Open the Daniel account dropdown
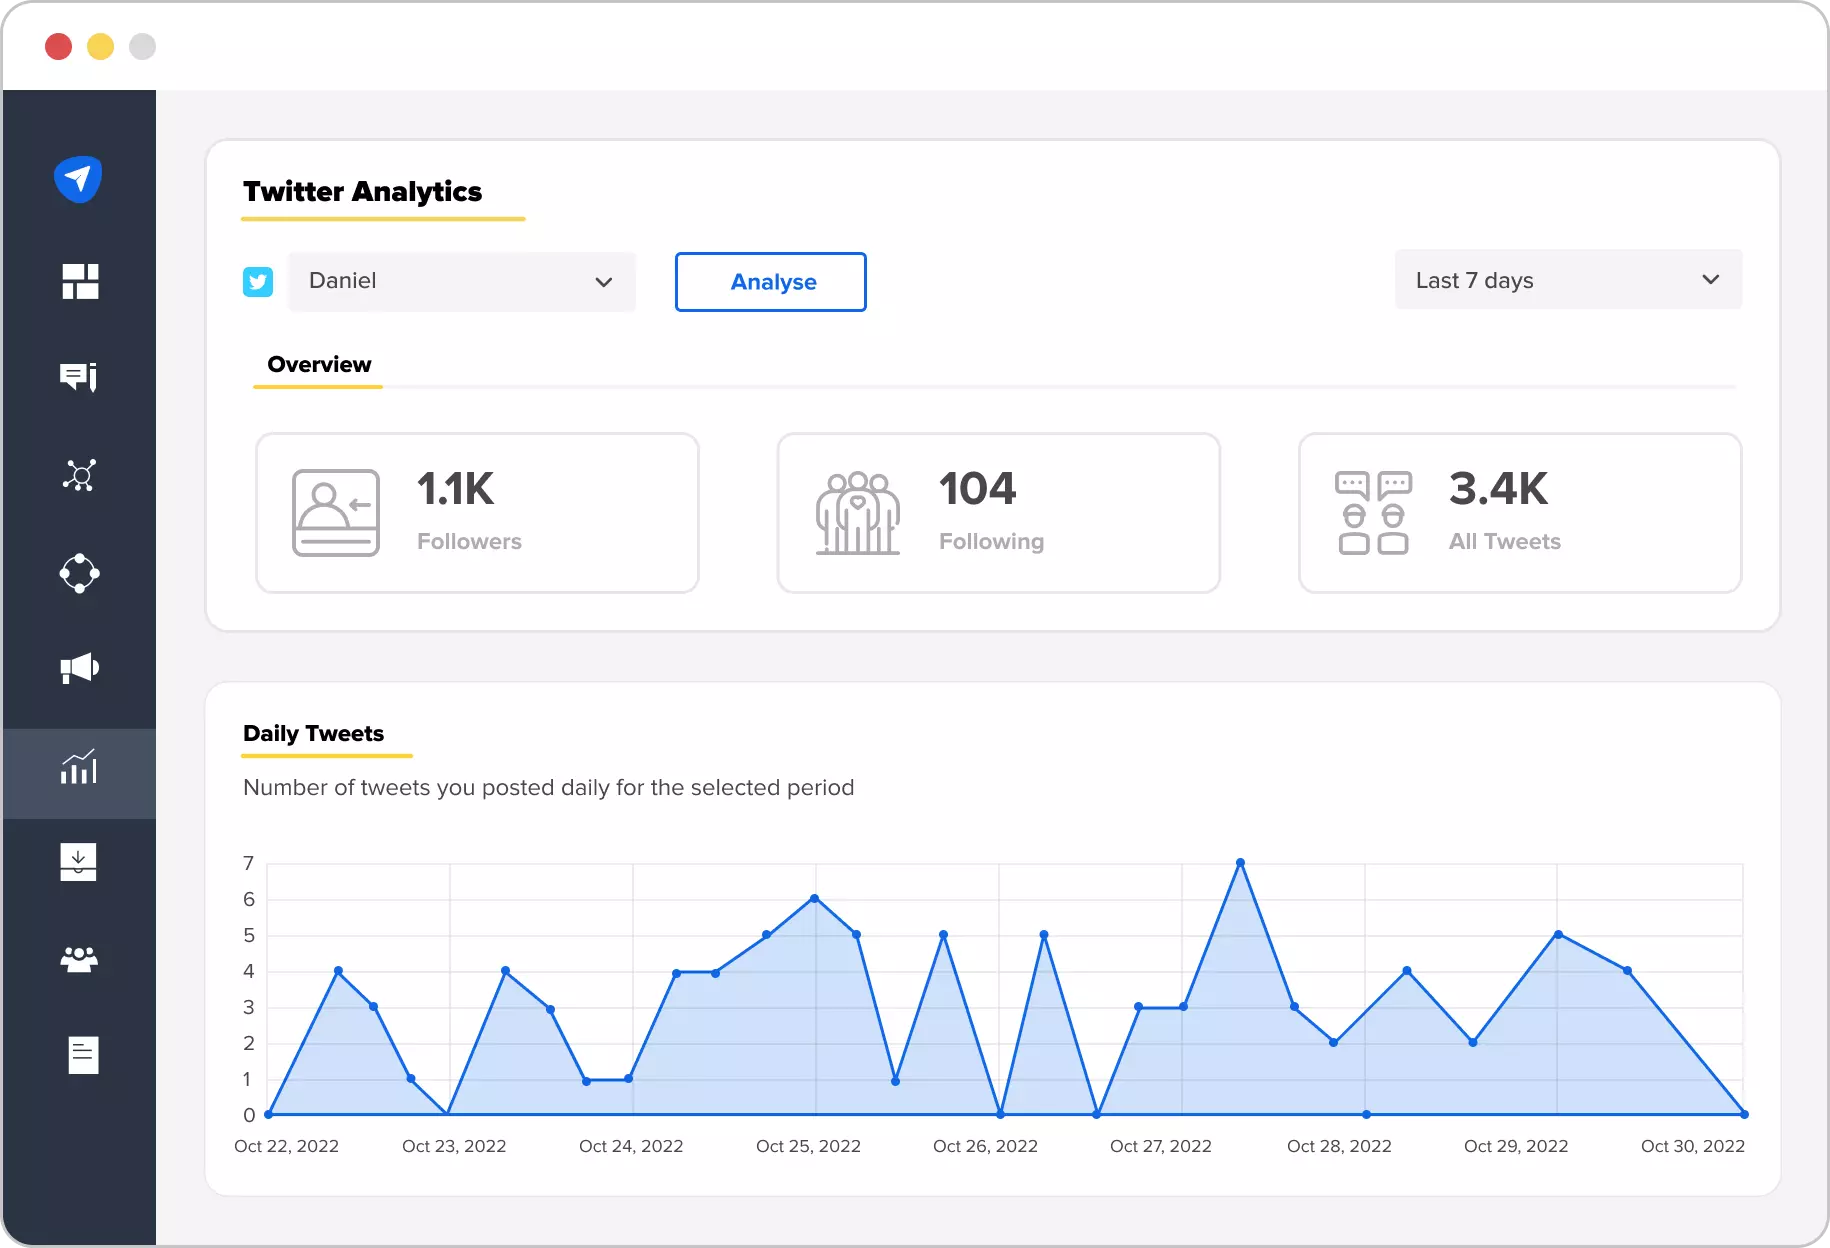This screenshot has width=1830, height=1248. point(461,282)
